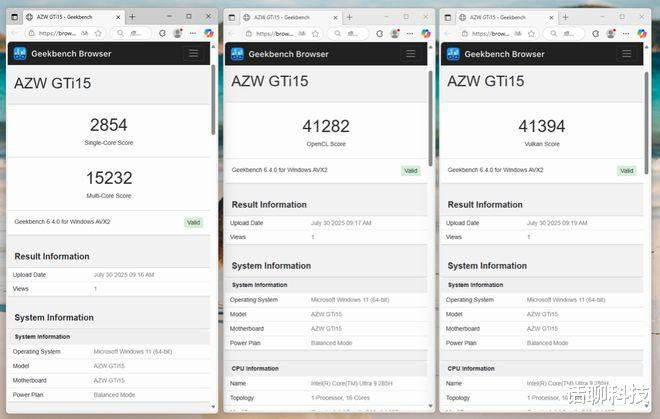Image resolution: width=660 pixels, height=419 pixels.
Task: Click the URL field in Single-Core window
Action: pyautogui.click(x=65, y=33)
